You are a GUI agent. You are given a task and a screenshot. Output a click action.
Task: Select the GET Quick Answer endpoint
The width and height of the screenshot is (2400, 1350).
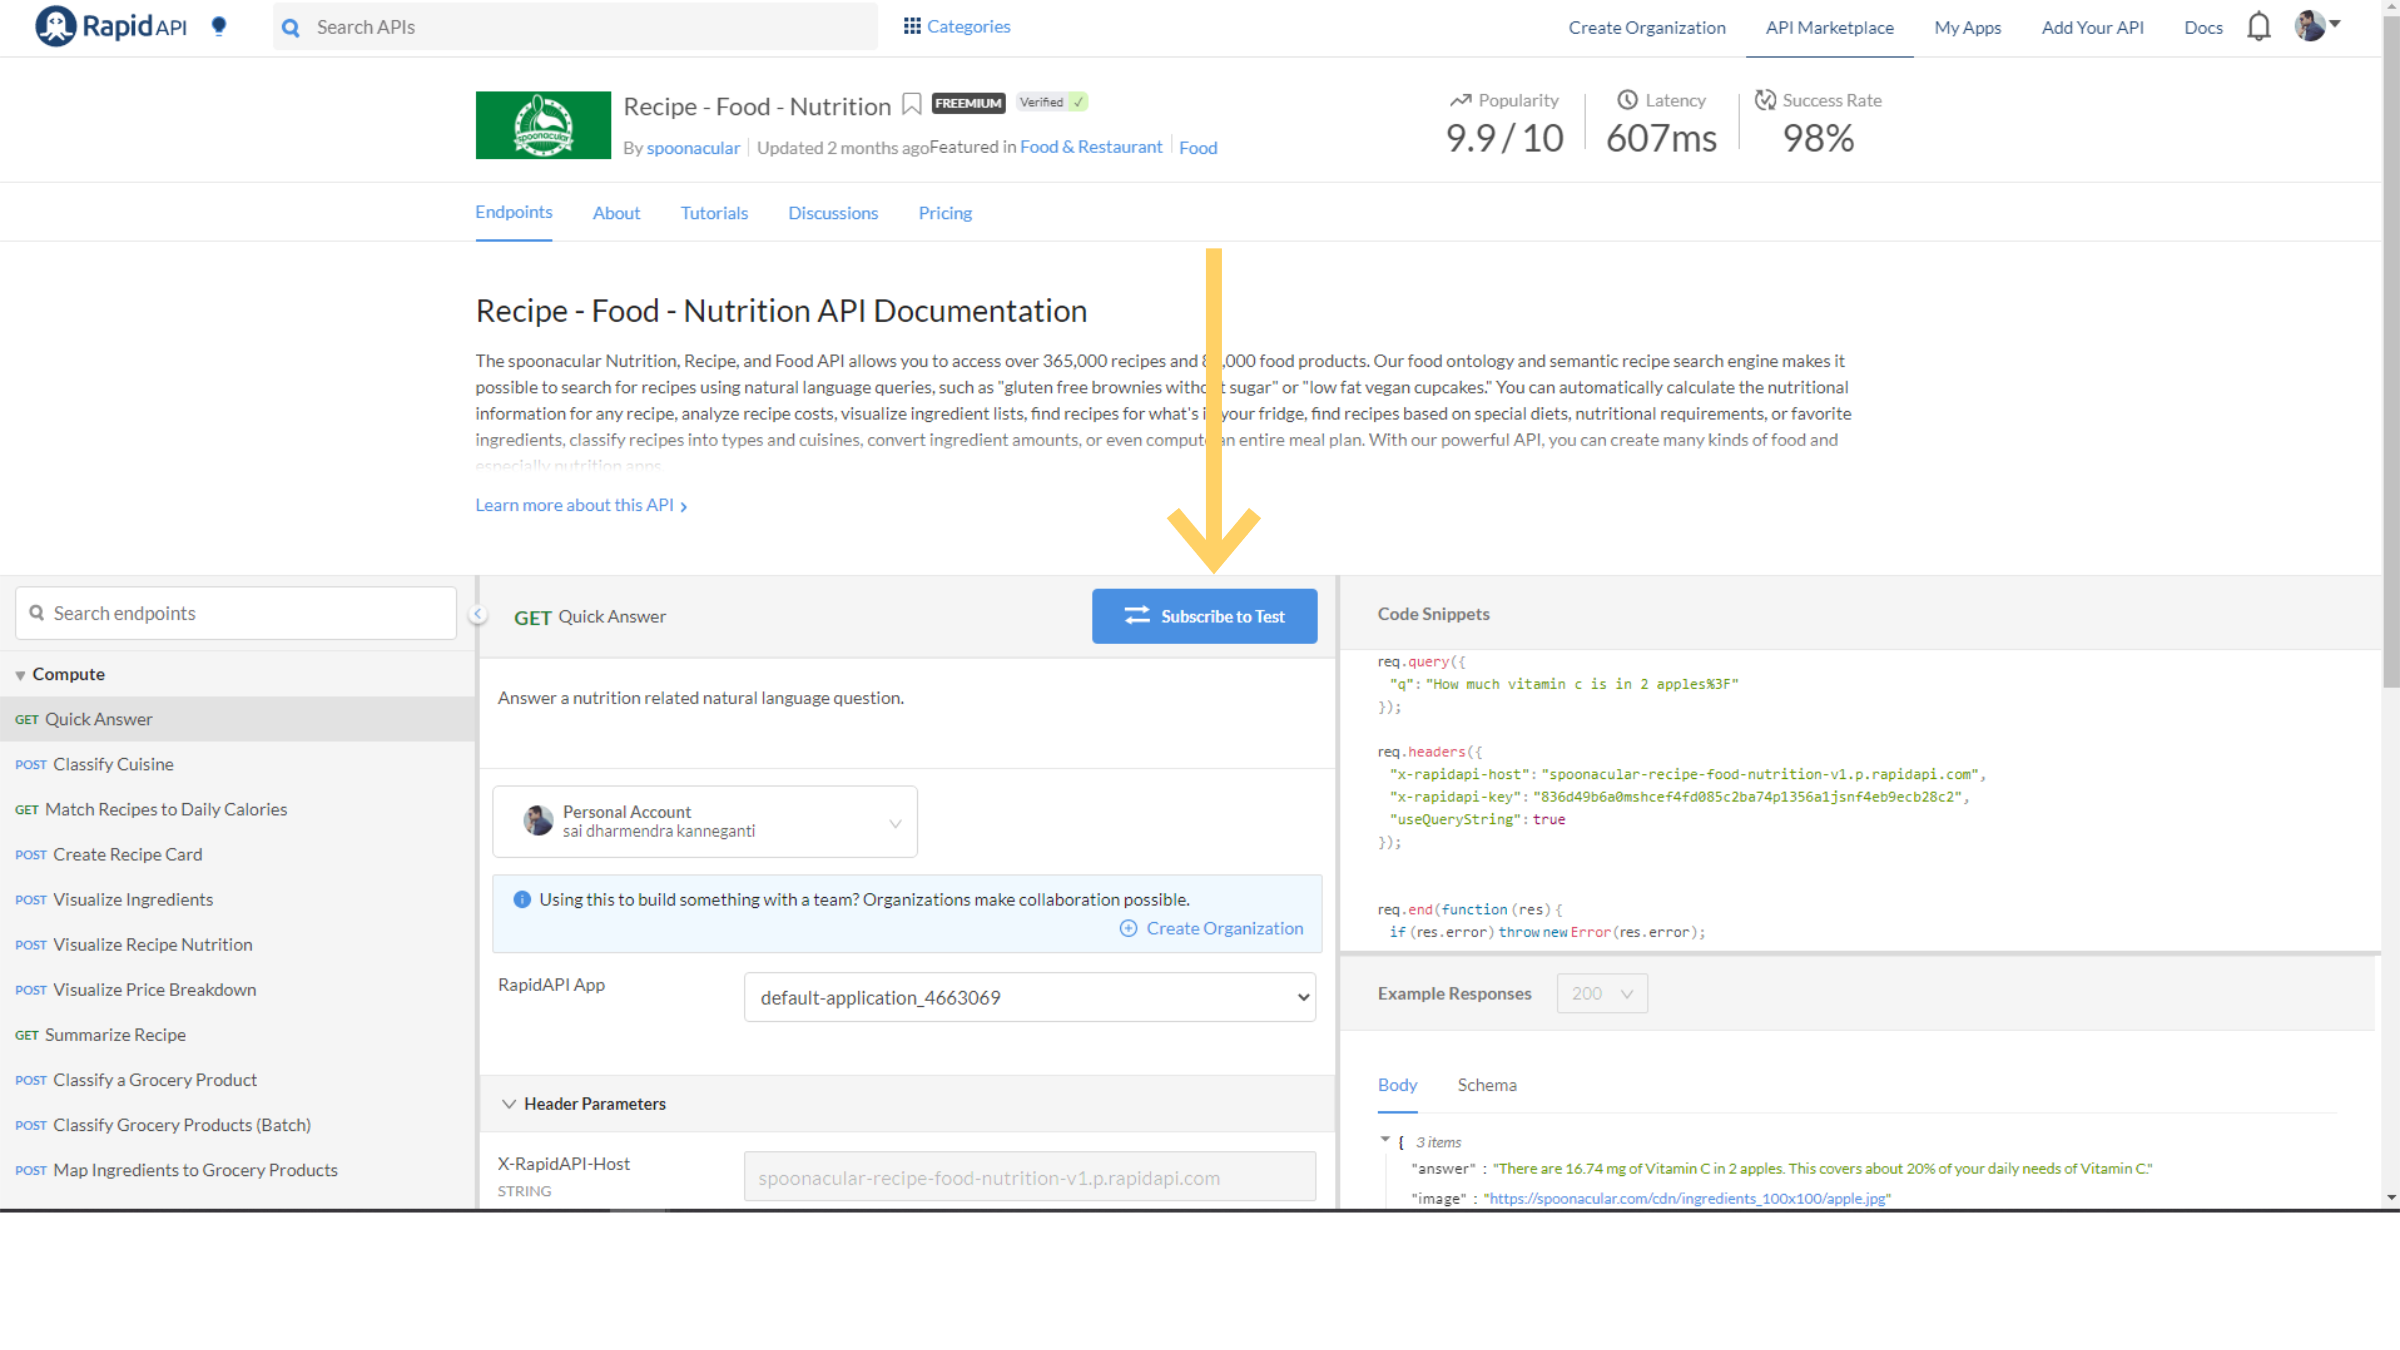pos(237,719)
